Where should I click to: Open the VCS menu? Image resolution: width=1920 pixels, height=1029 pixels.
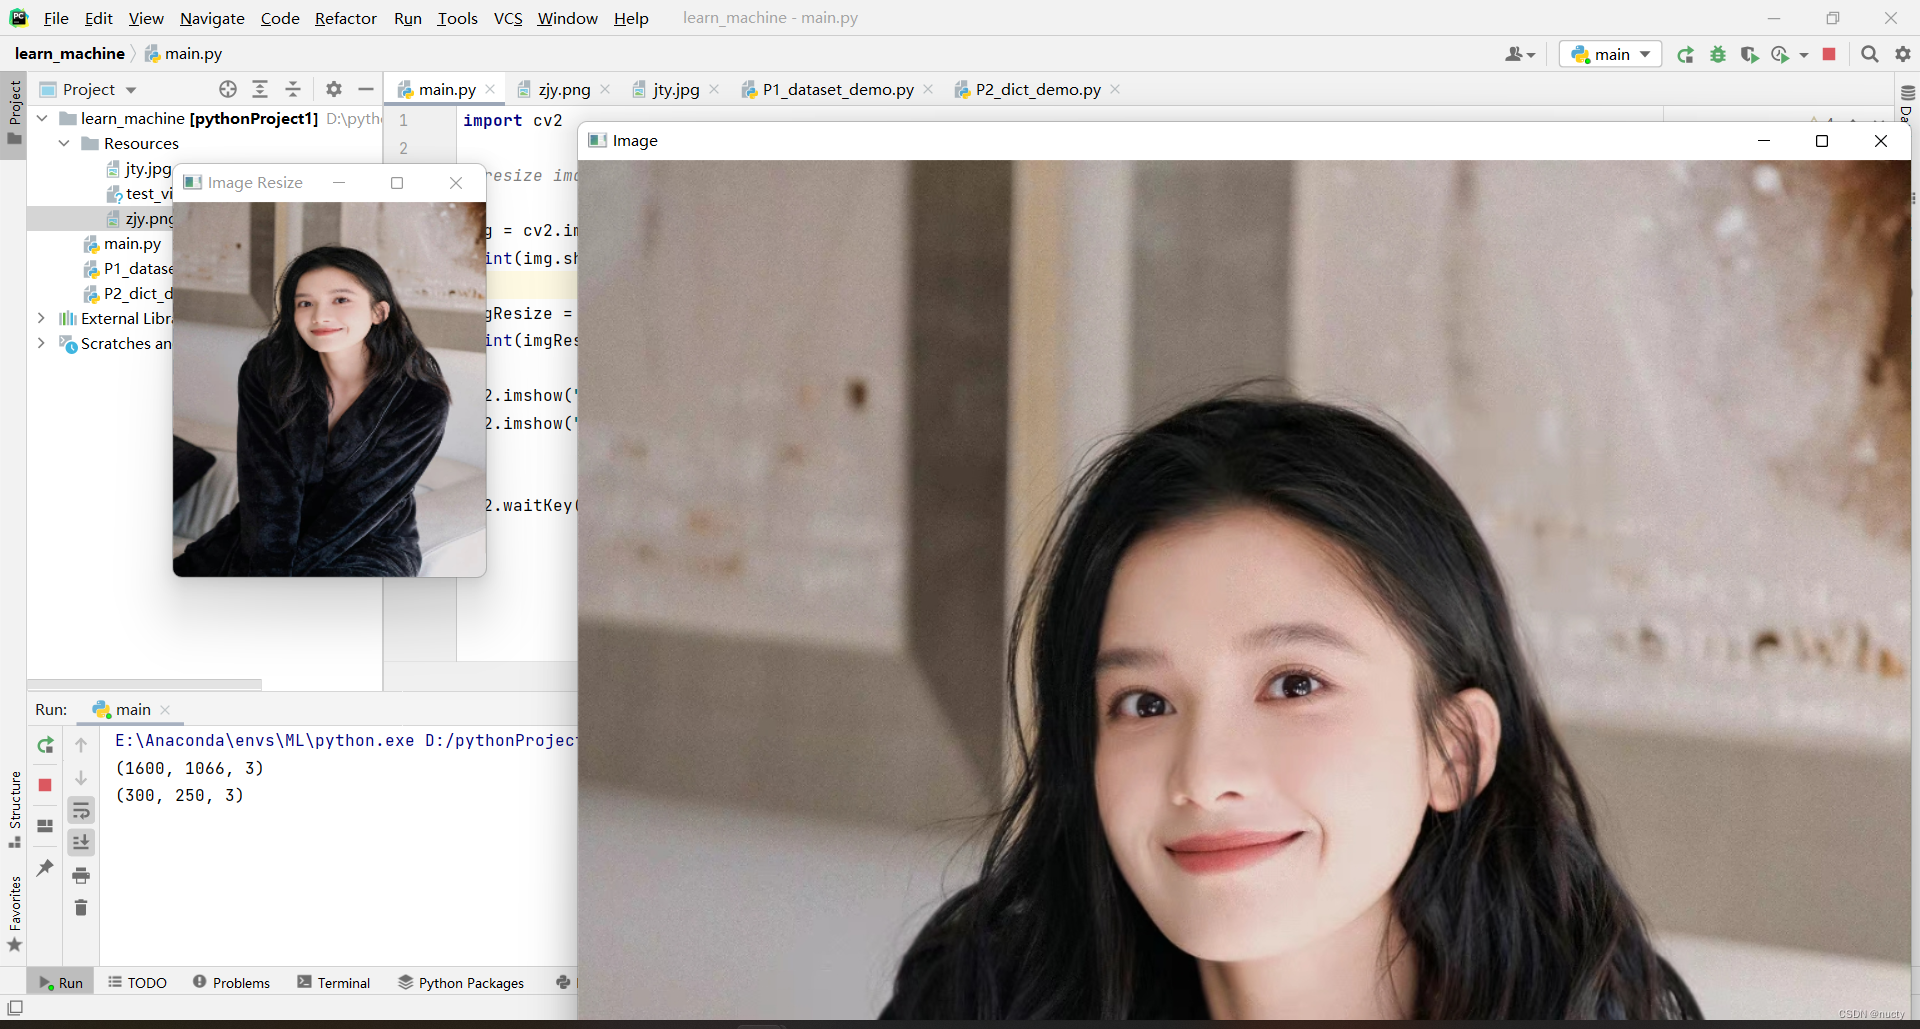[508, 18]
